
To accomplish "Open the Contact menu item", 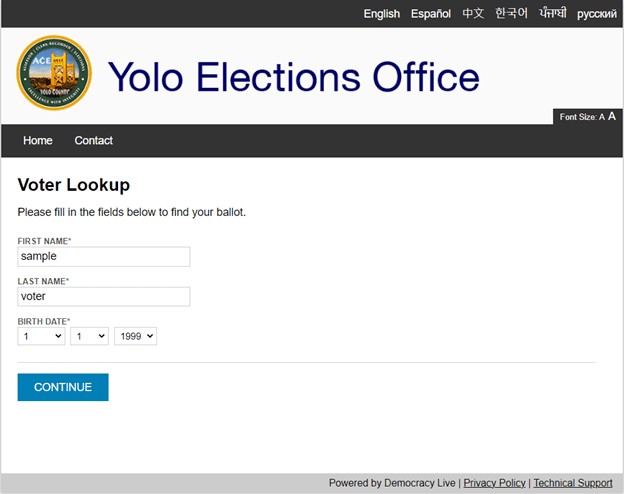I will pyautogui.click(x=93, y=141).
